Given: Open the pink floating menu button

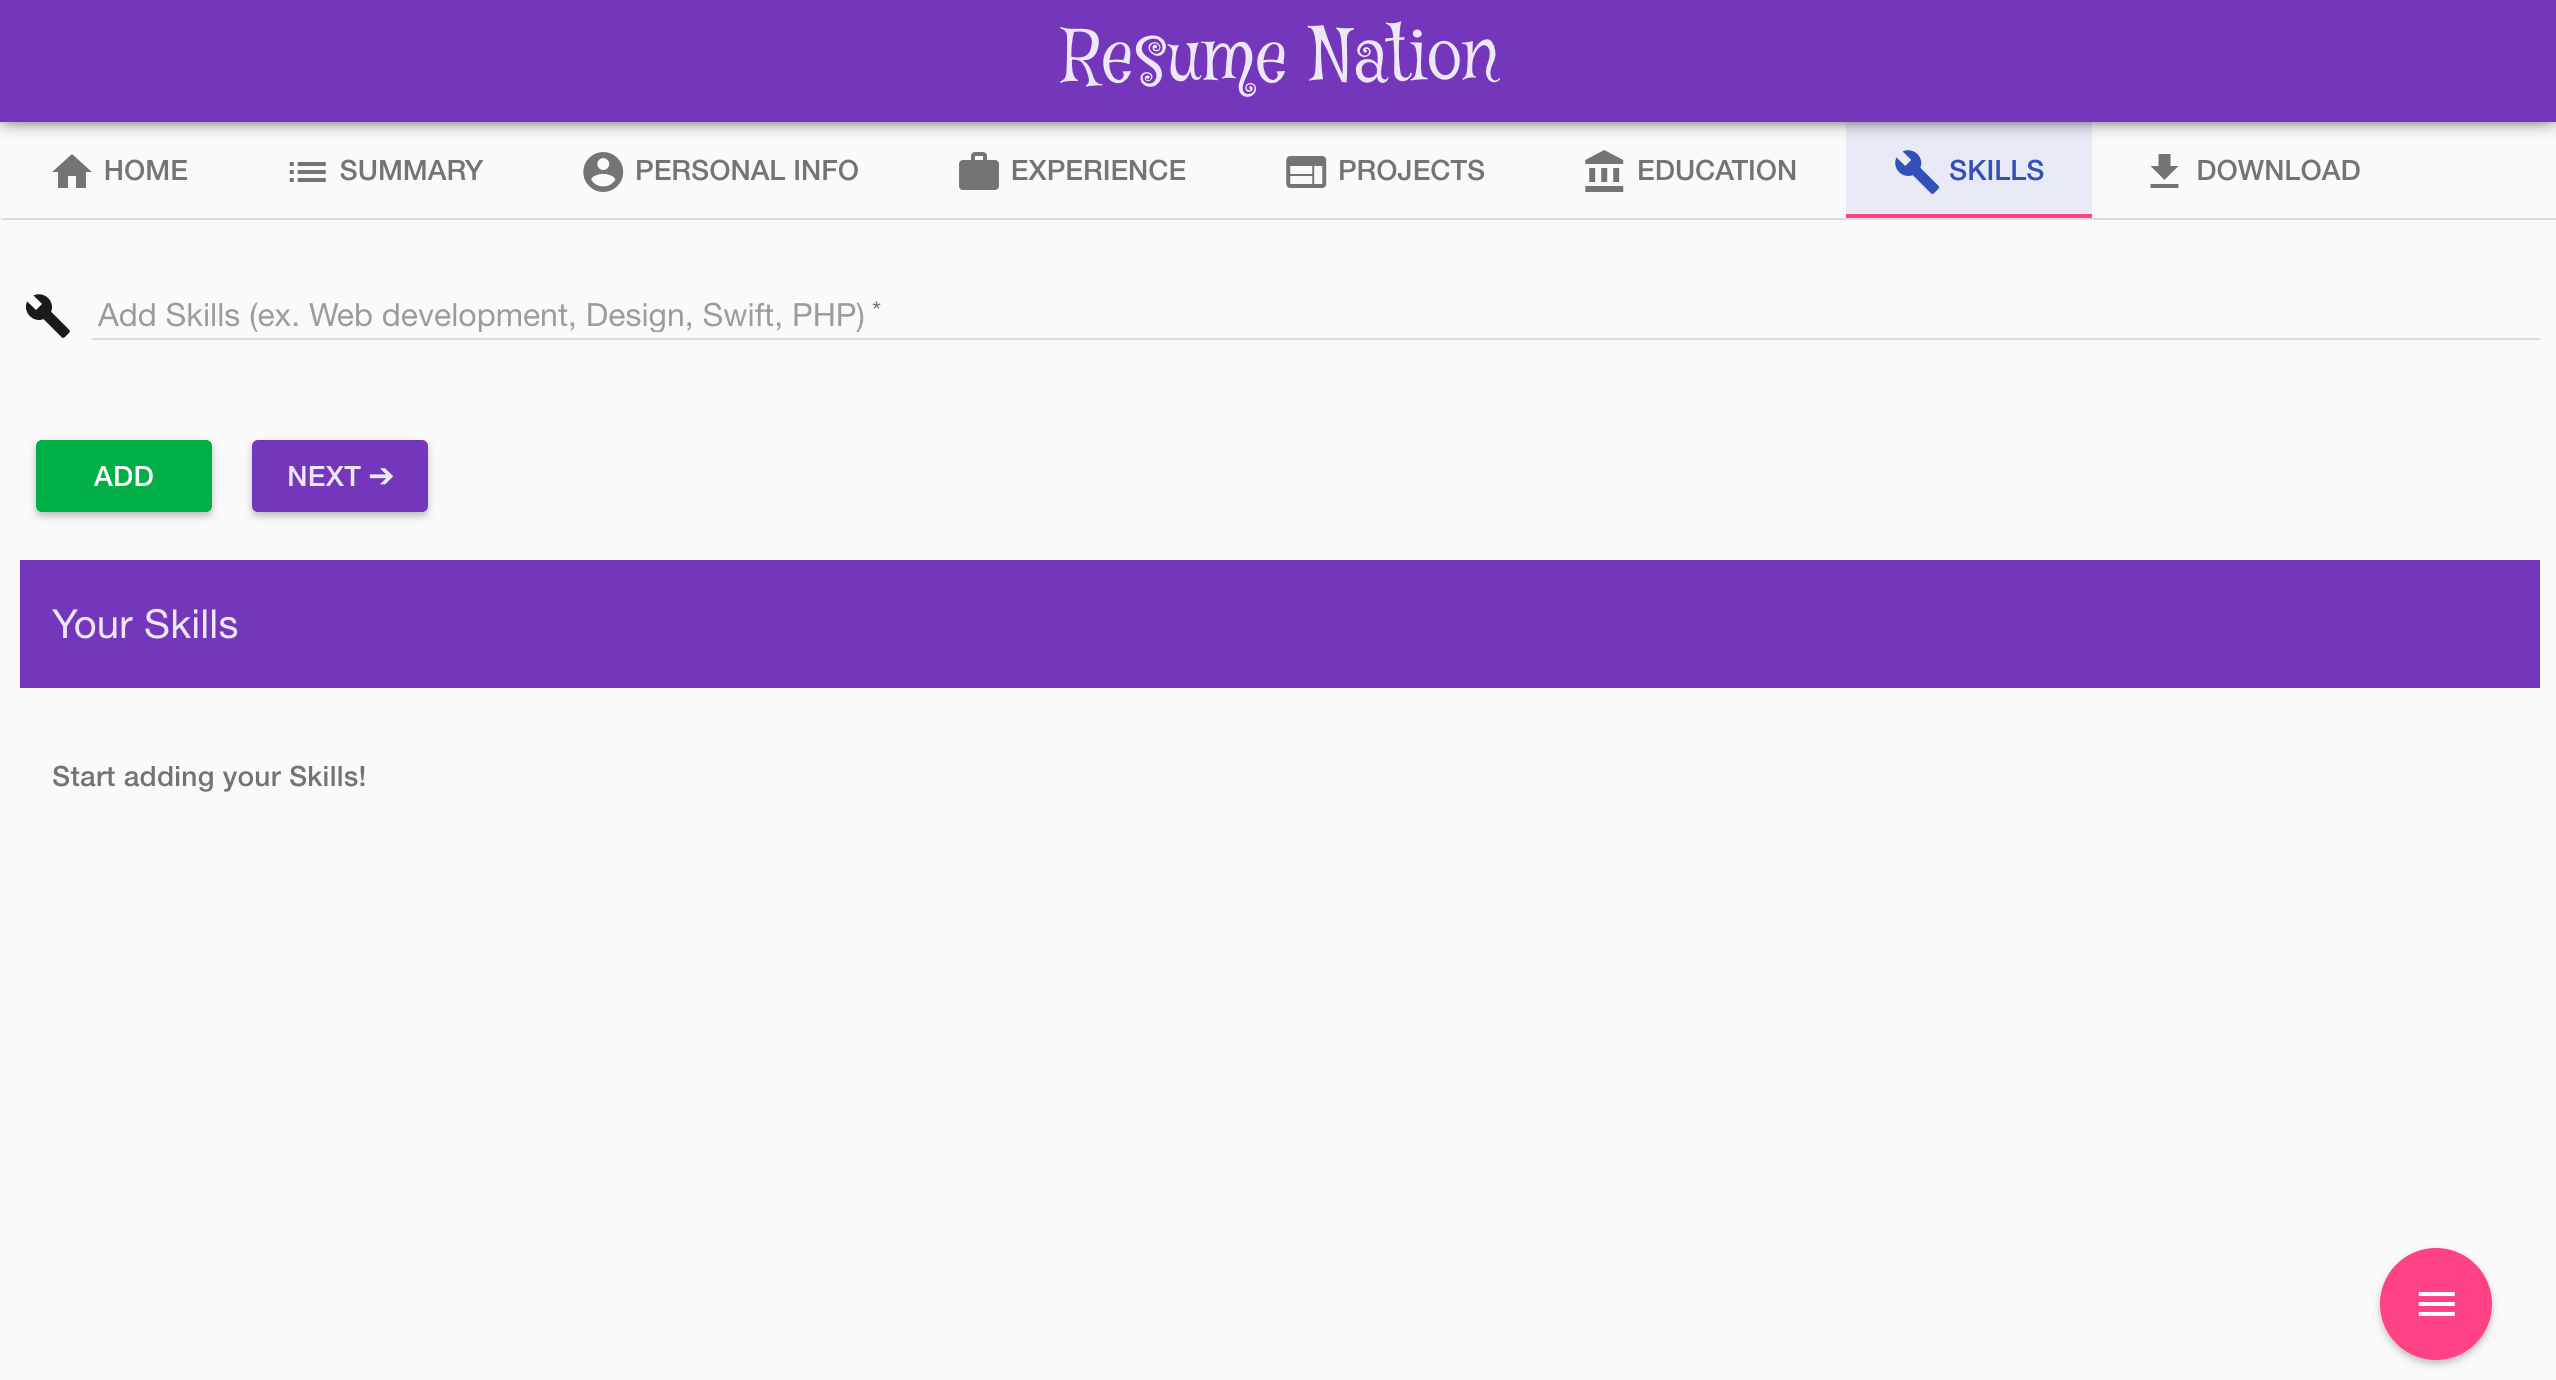Looking at the screenshot, I should tap(2435, 1303).
